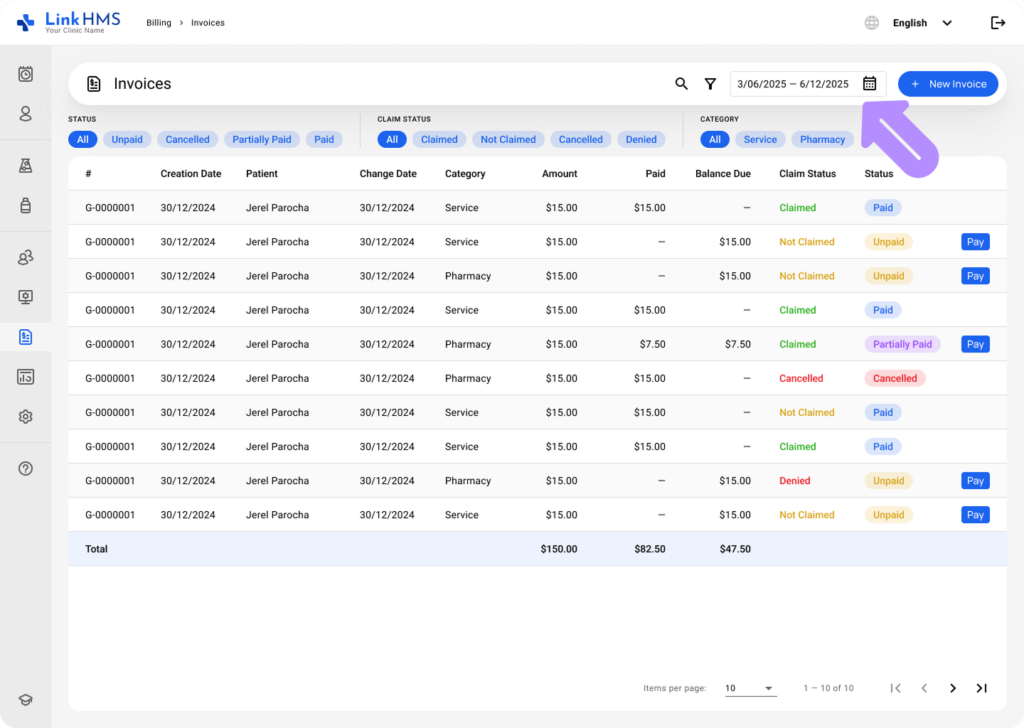The image size is (1024, 728).
Task: Open the date range calendar icon
Action: [x=870, y=84]
